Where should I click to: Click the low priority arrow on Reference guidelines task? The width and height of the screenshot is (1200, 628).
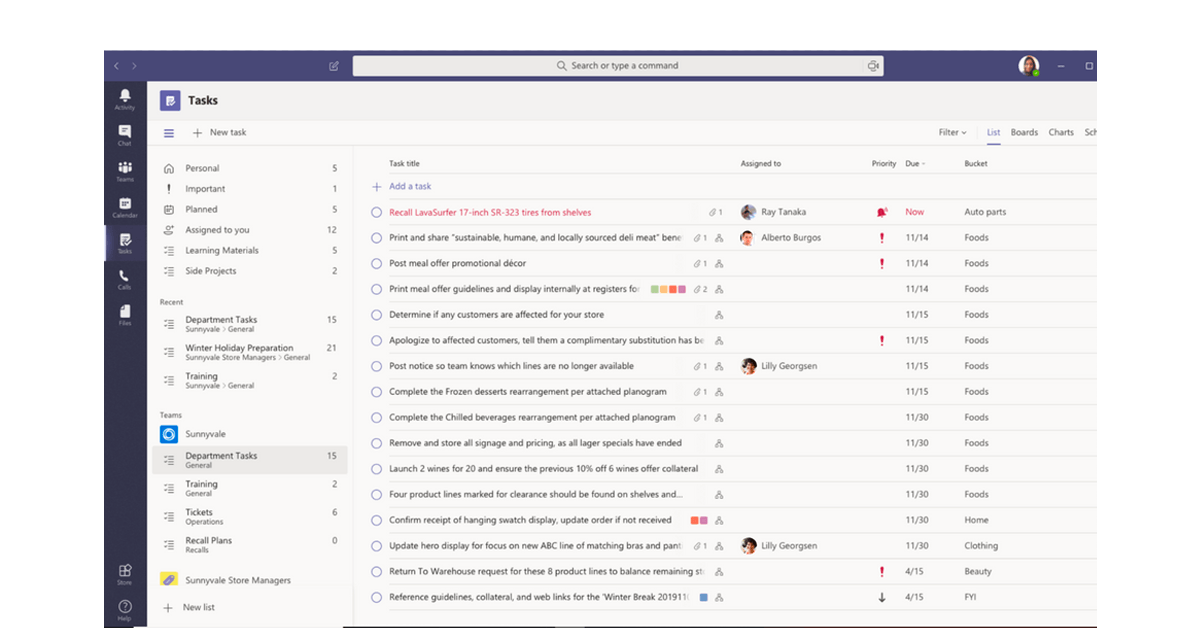tap(882, 597)
